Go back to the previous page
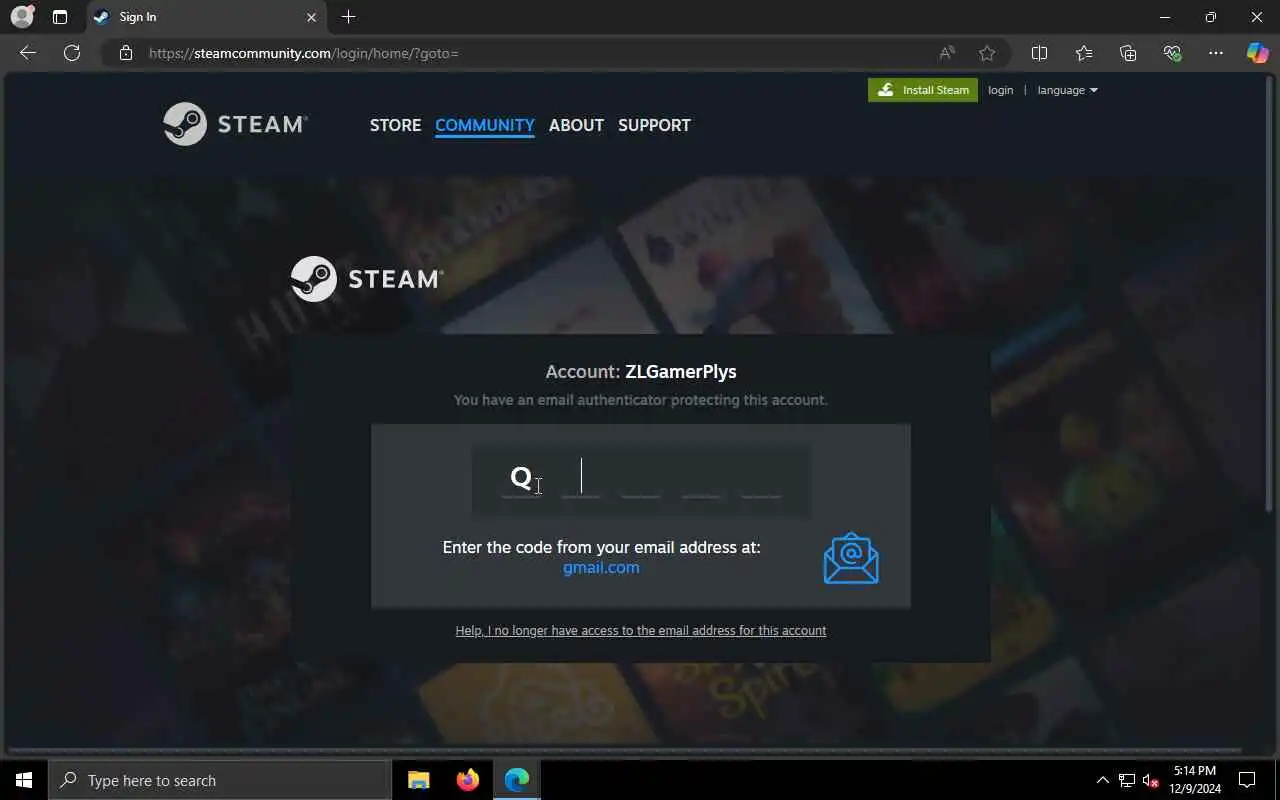This screenshot has width=1280, height=800. [x=28, y=53]
